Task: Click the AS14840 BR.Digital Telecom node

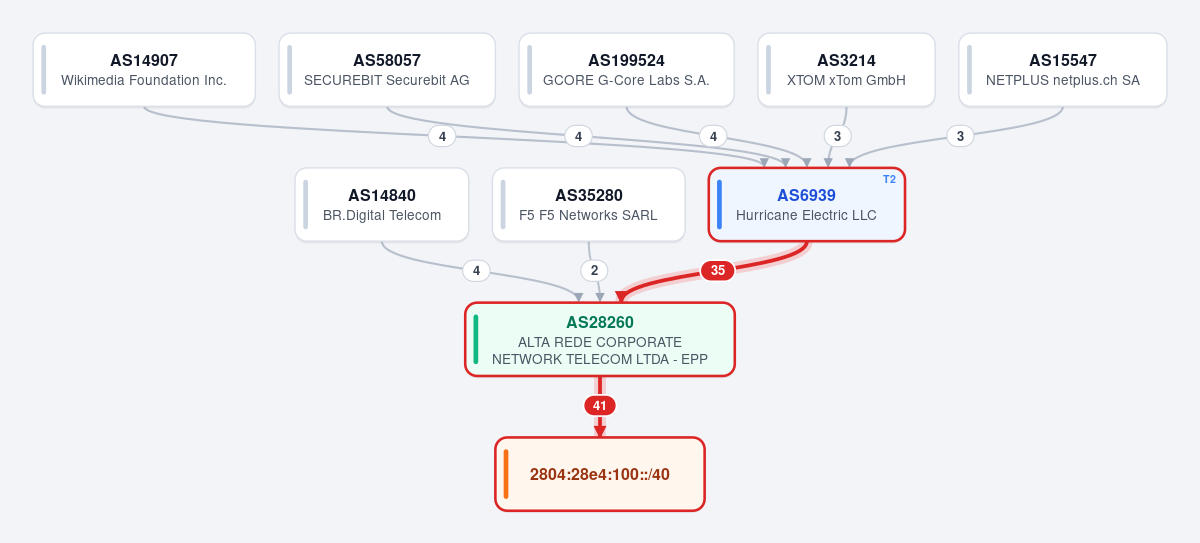Action: [382, 205]
